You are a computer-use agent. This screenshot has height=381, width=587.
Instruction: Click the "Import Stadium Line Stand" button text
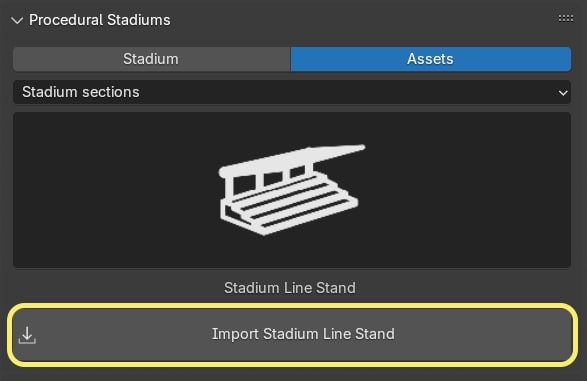point(303,334)
